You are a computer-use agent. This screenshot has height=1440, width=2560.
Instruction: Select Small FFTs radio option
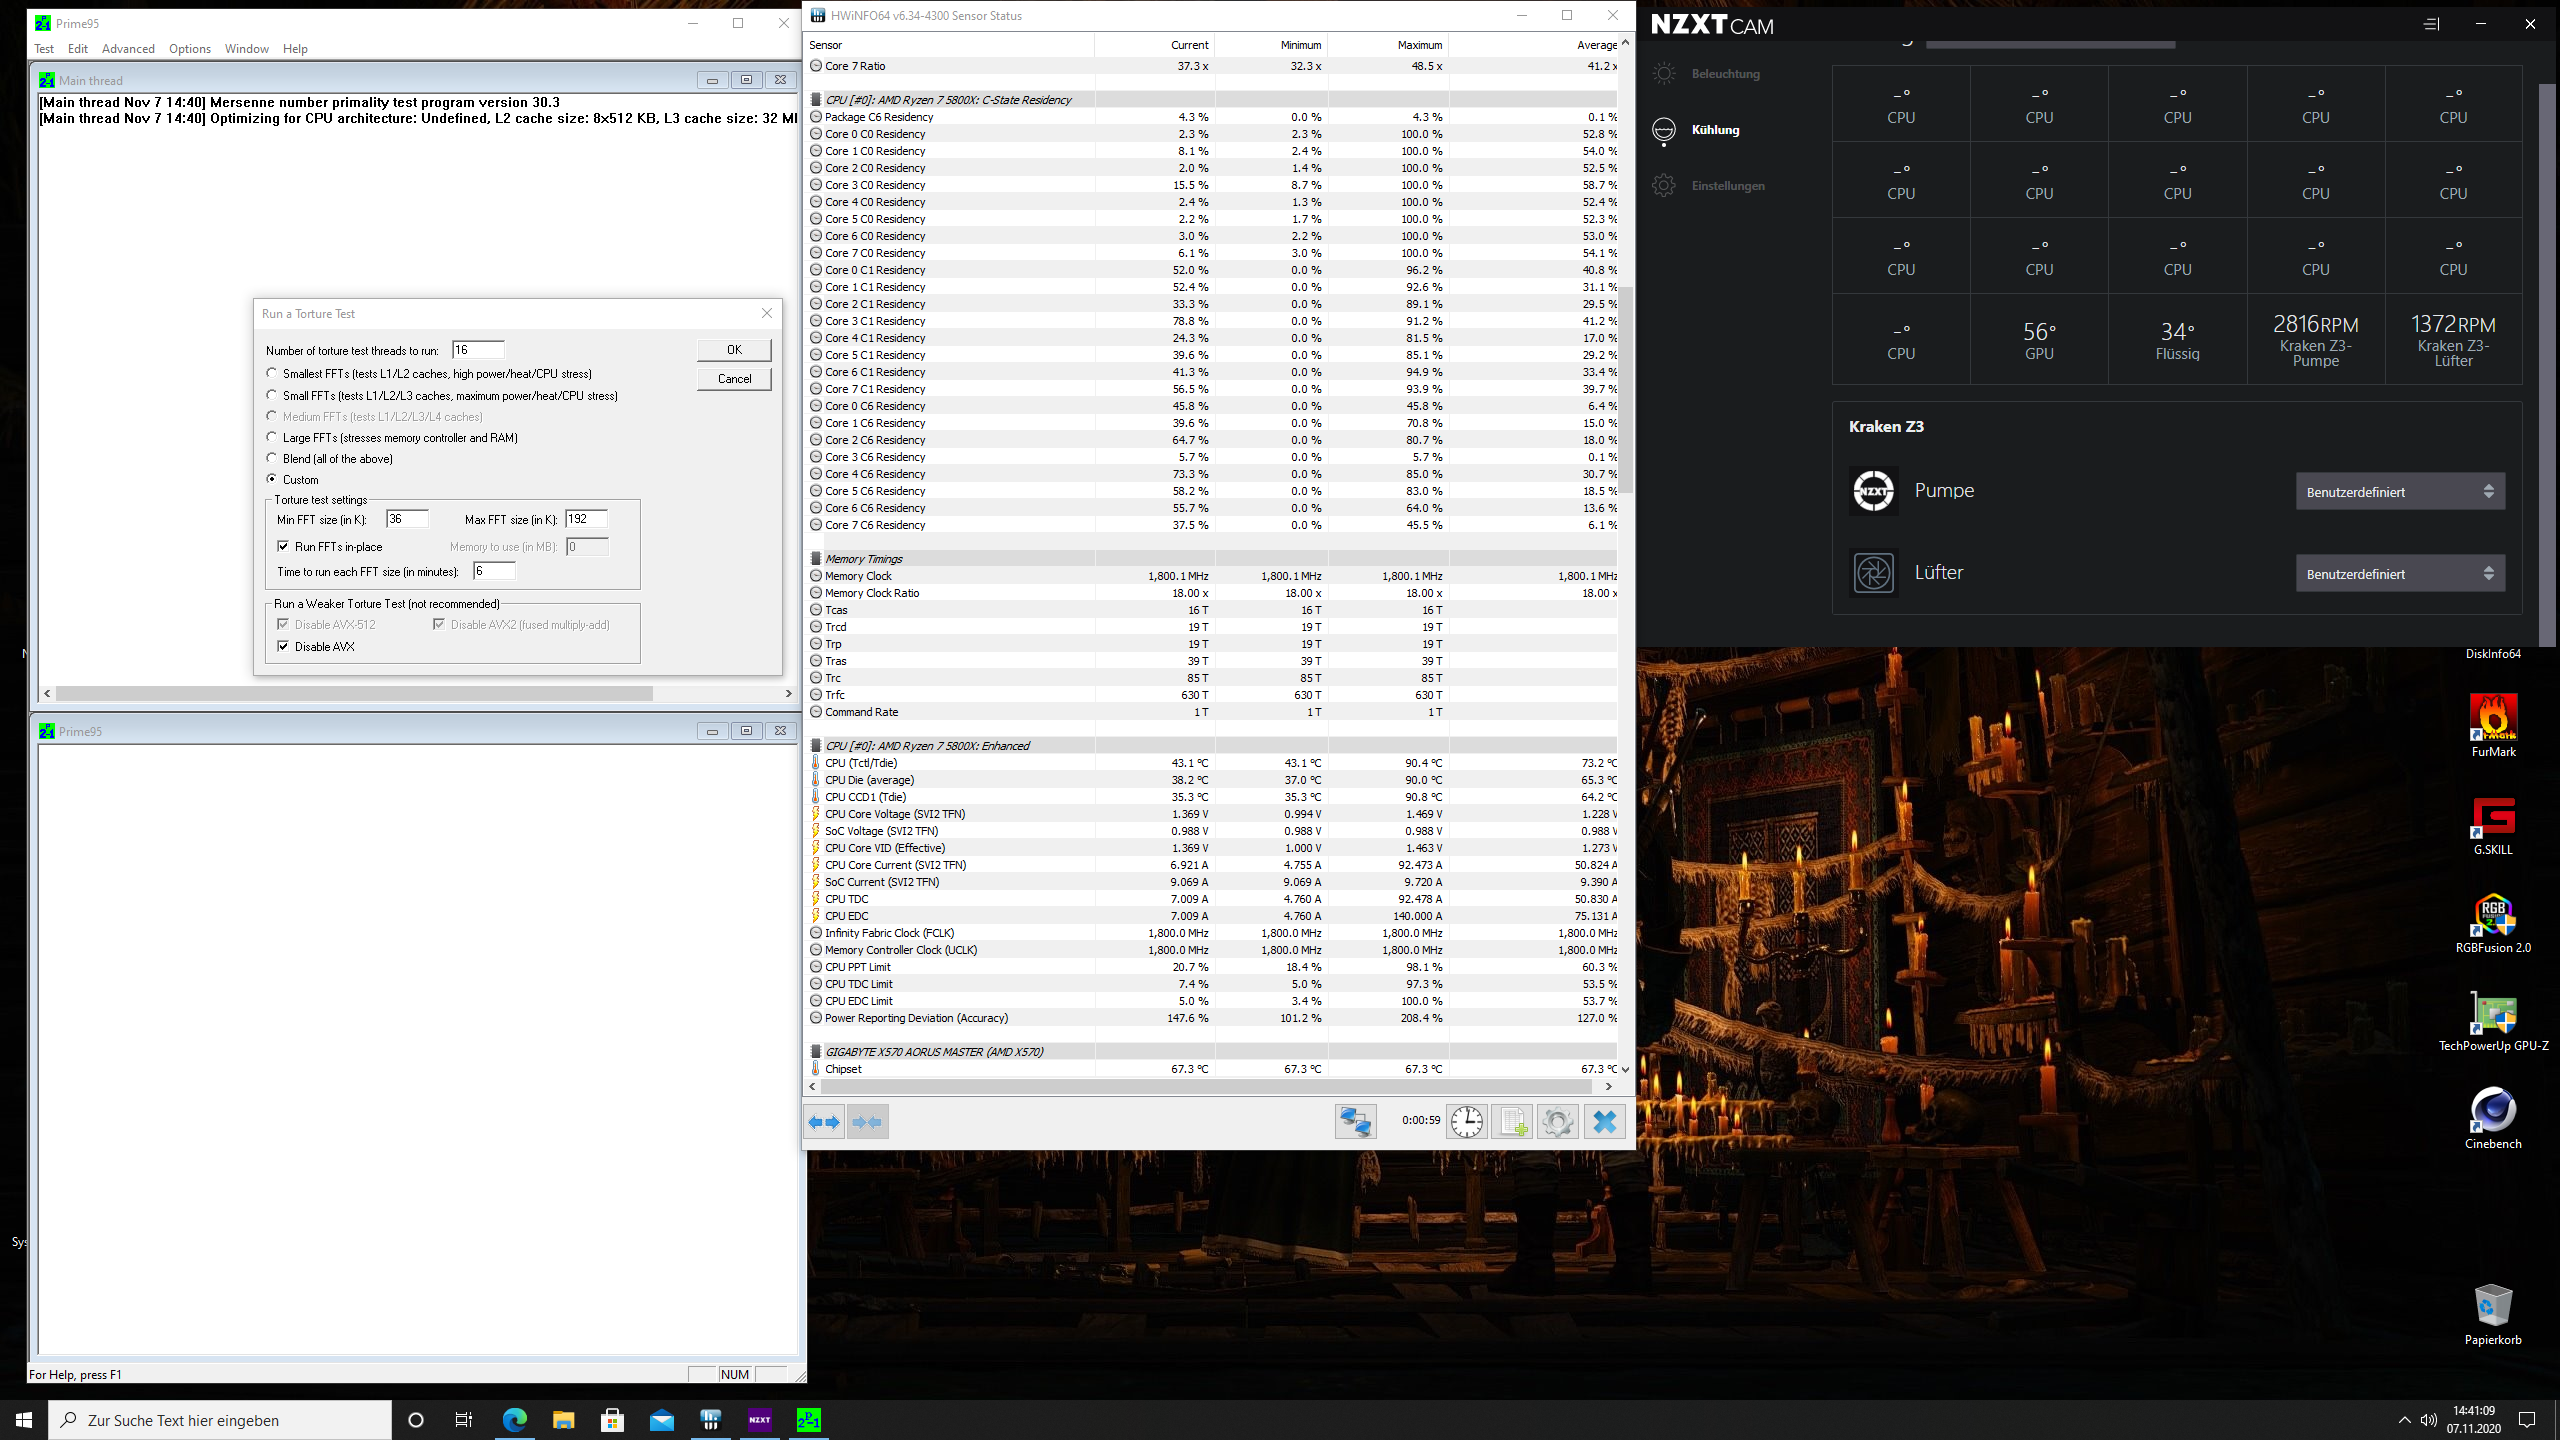point(272,395)
